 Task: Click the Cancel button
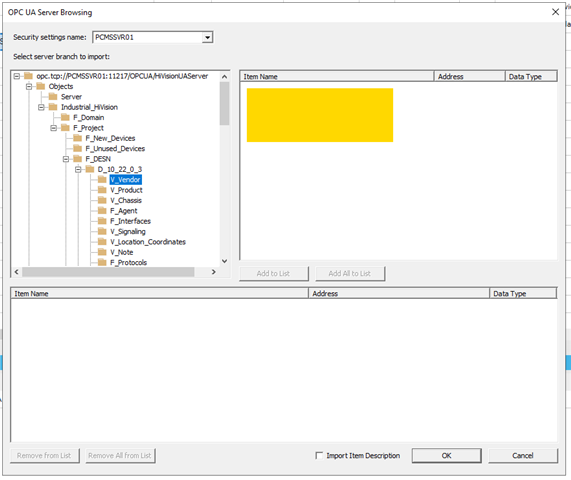click(523, 456)
